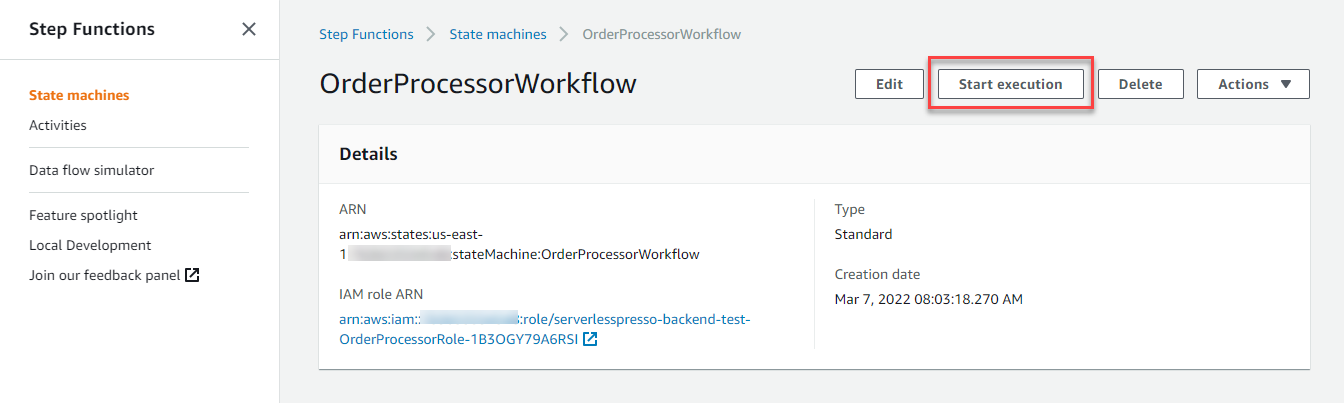This screenshot has height=403, width=1344.
Task: Close the Step Functions sidebar panel
Action: coord(249,29)
